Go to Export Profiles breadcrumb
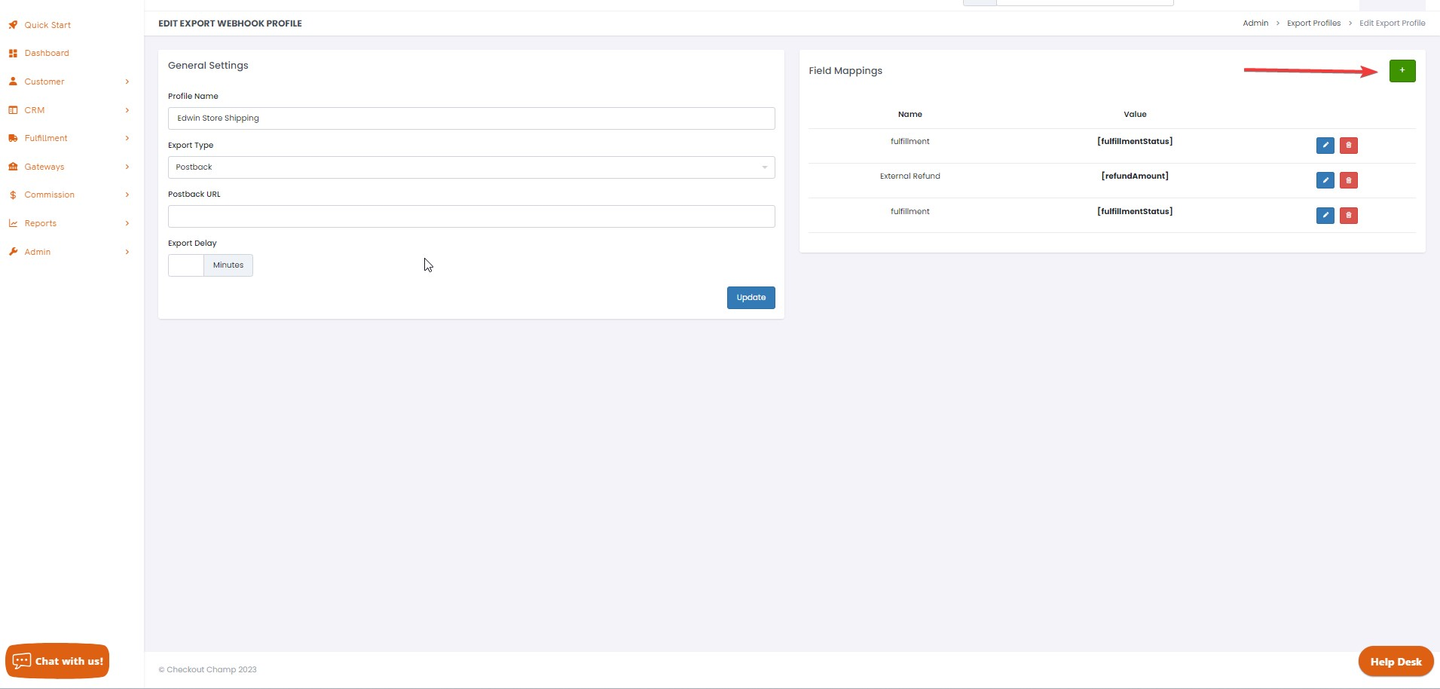1440x689 pixels. [1313, 23]
